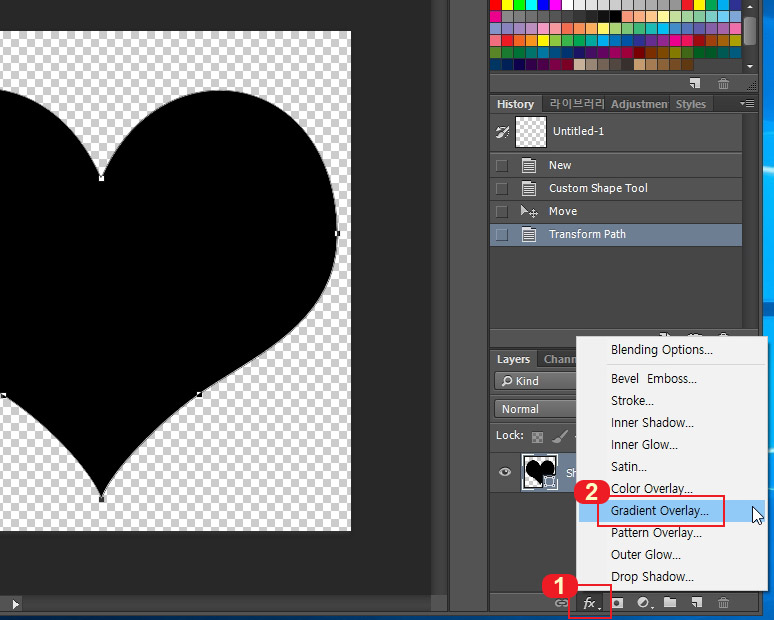774x620 pixels.
Task: Create a new group with the folder icon
Action: coord(670,602)
